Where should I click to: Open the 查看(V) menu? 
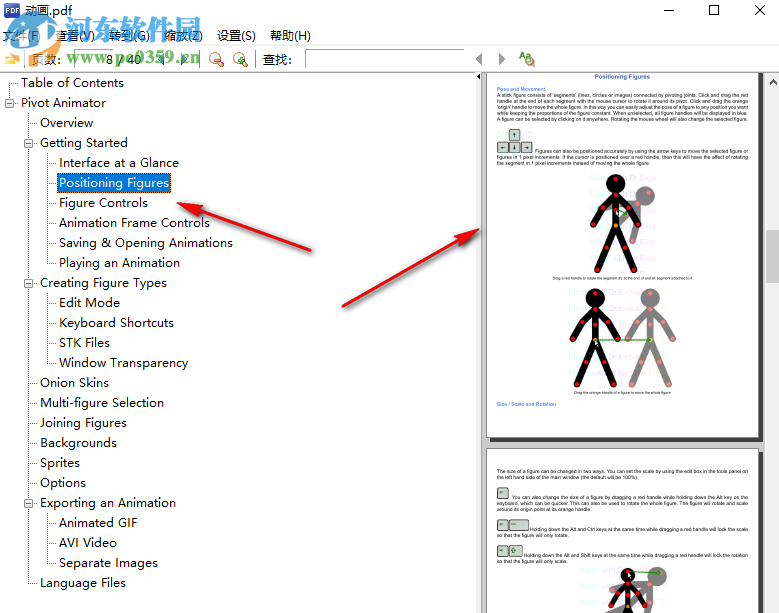click(75, 36)
